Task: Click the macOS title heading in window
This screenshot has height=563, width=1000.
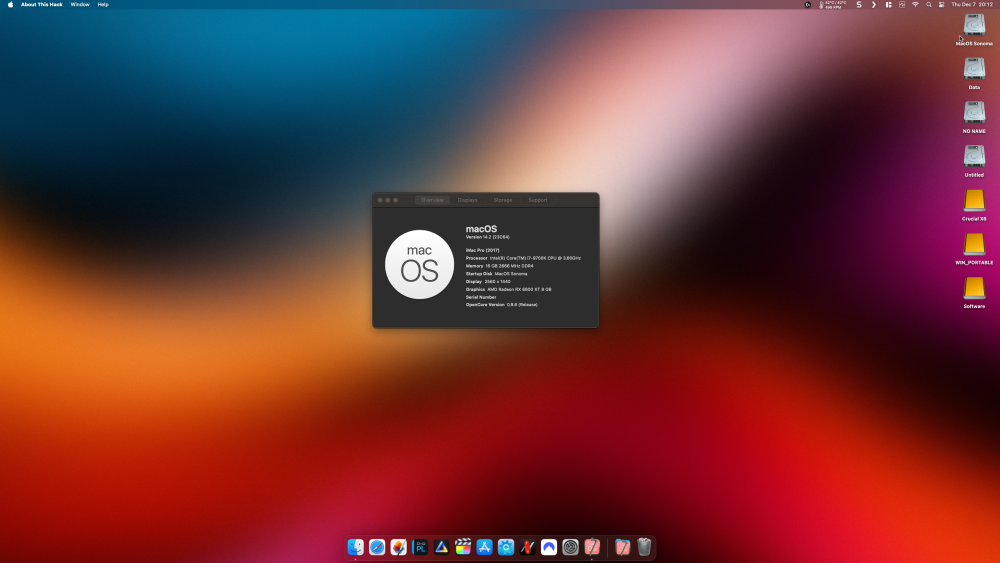Action: [481, 229]
